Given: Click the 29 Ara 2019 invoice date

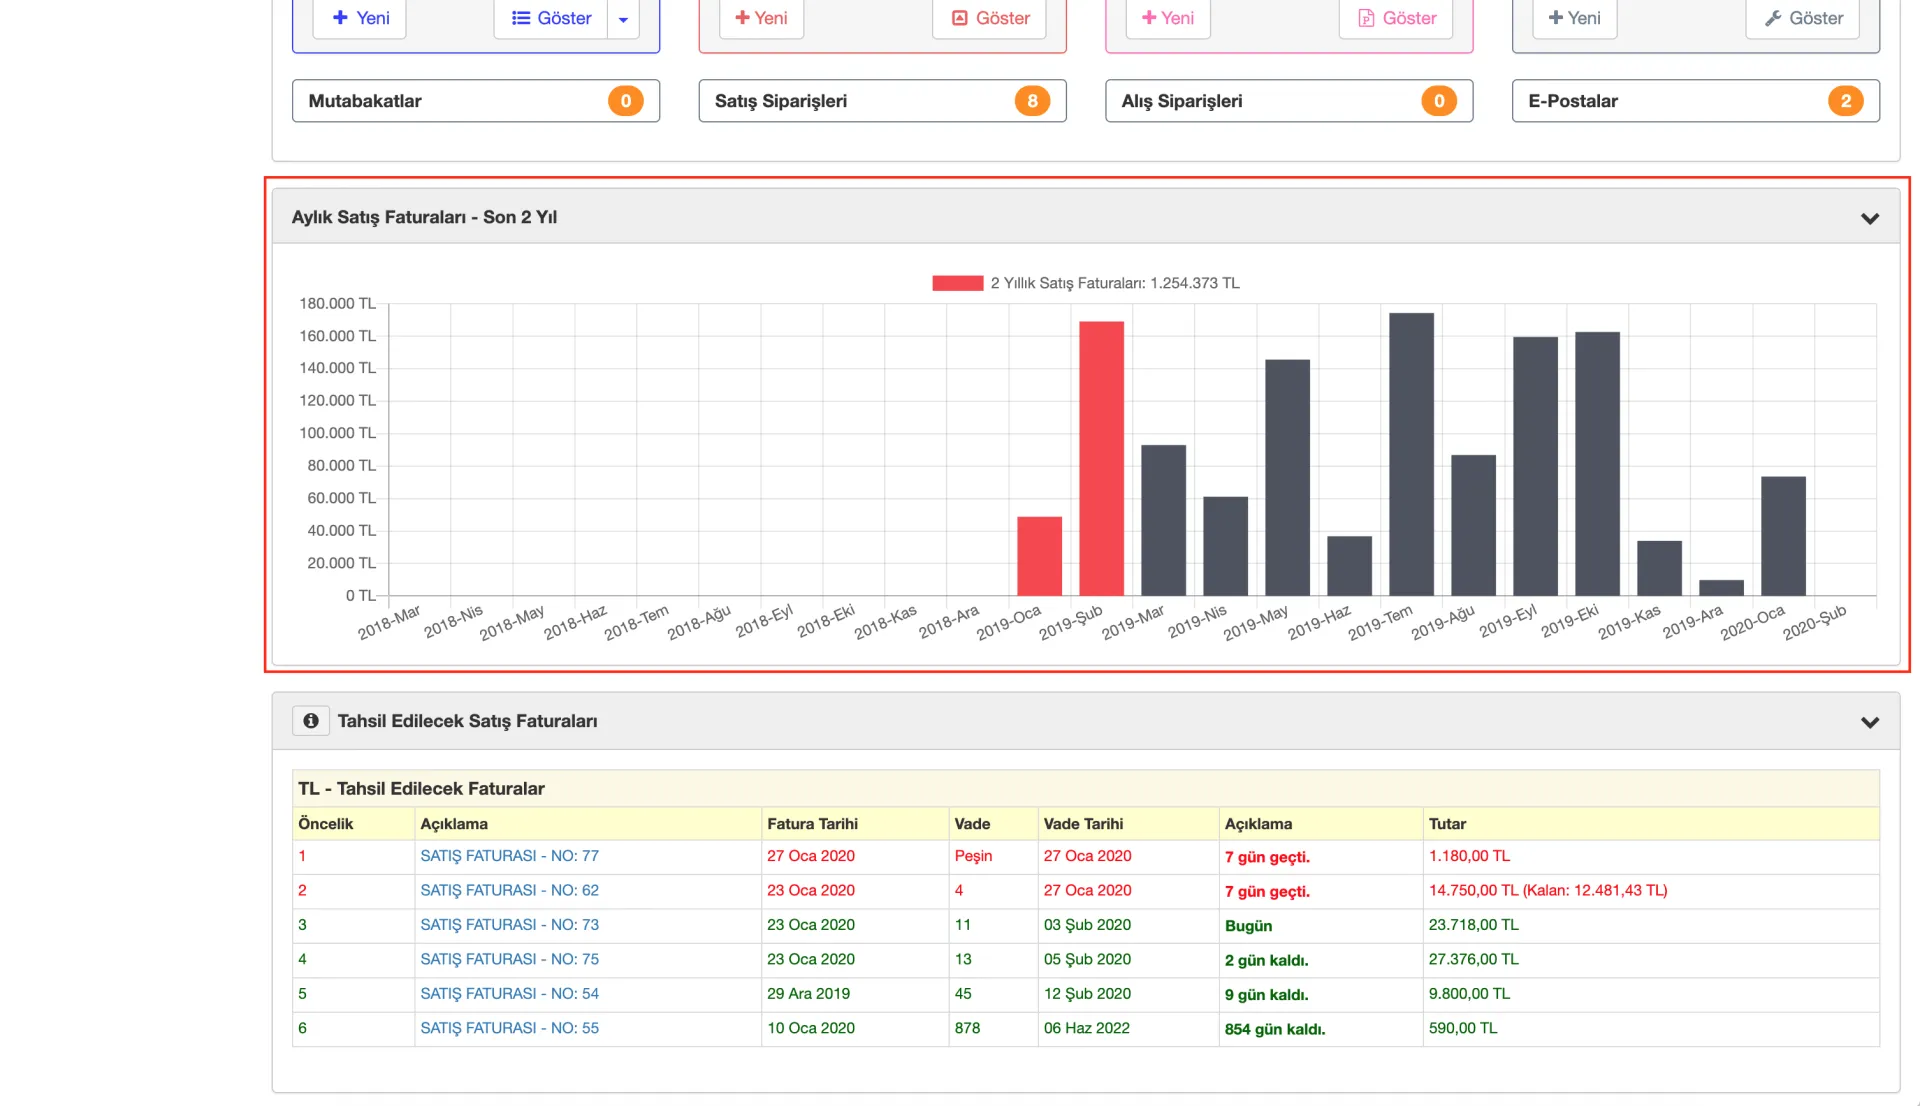Looking at the screenshot, I should [x=809, y=994].
